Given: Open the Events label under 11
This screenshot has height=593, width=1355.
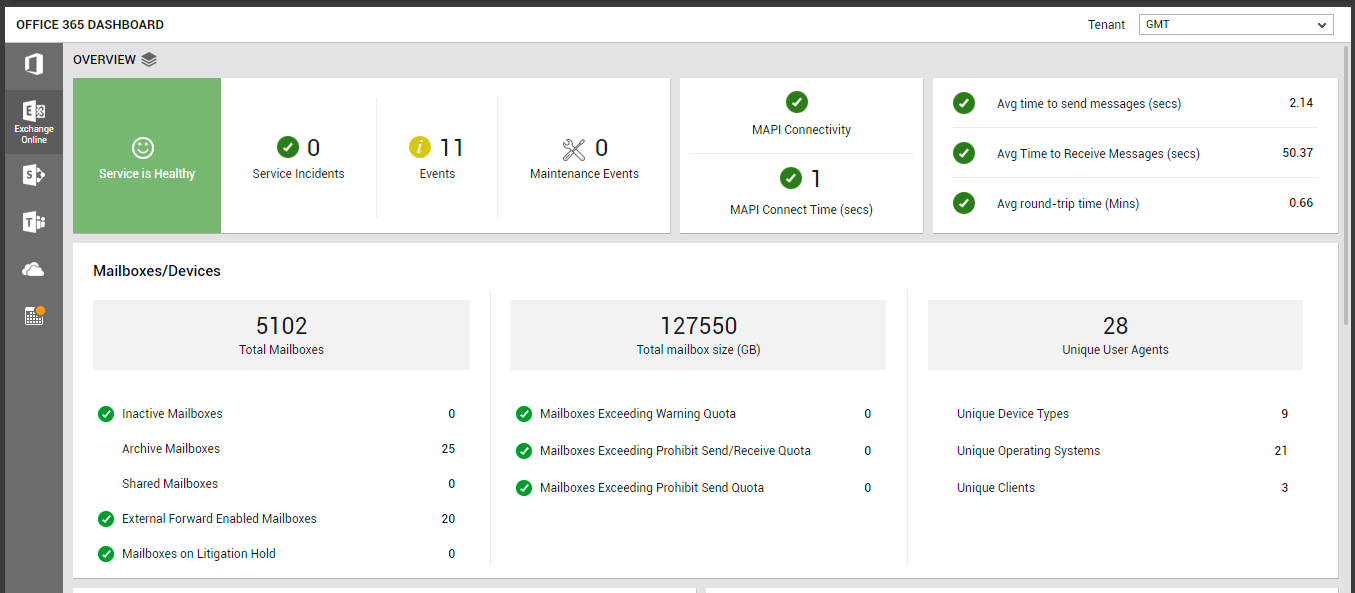Looking at the screenshot, I should coord(437,174).
